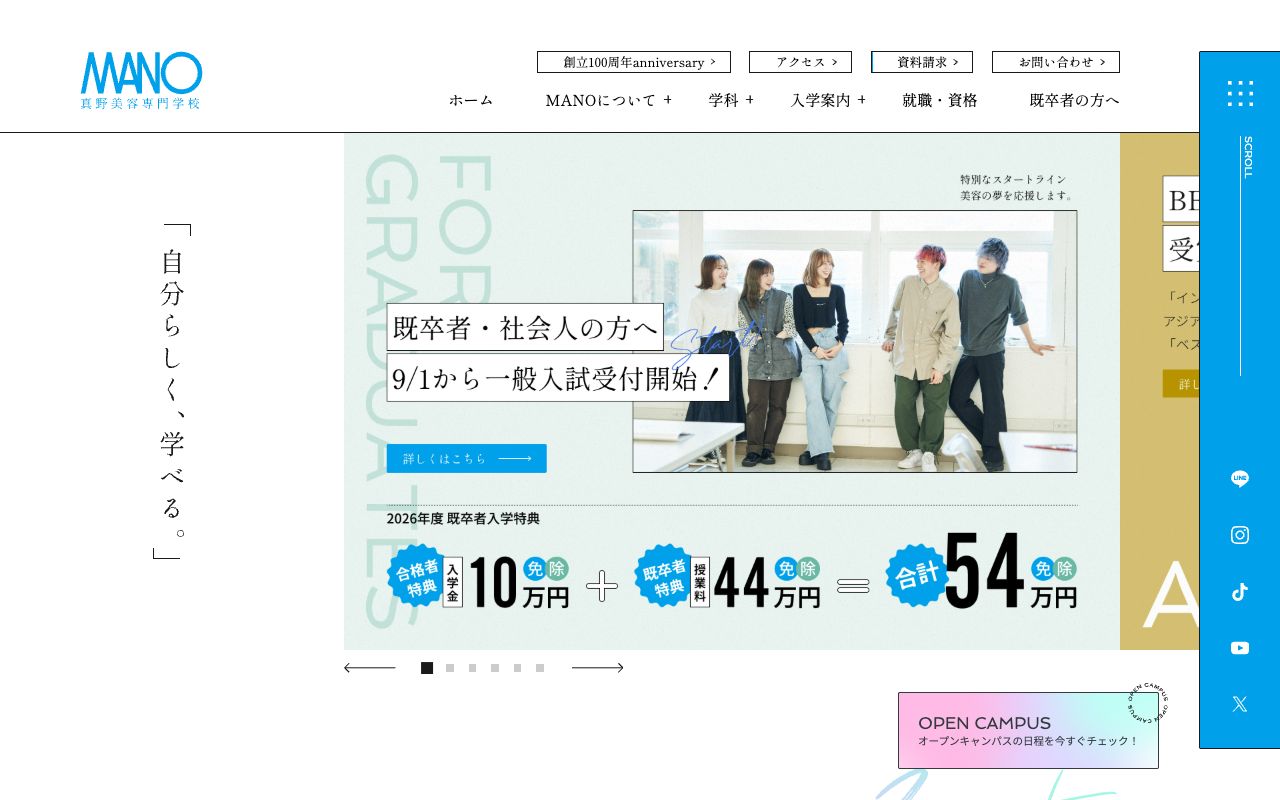Click the partially visible gold next slide

coord(1160,391)
